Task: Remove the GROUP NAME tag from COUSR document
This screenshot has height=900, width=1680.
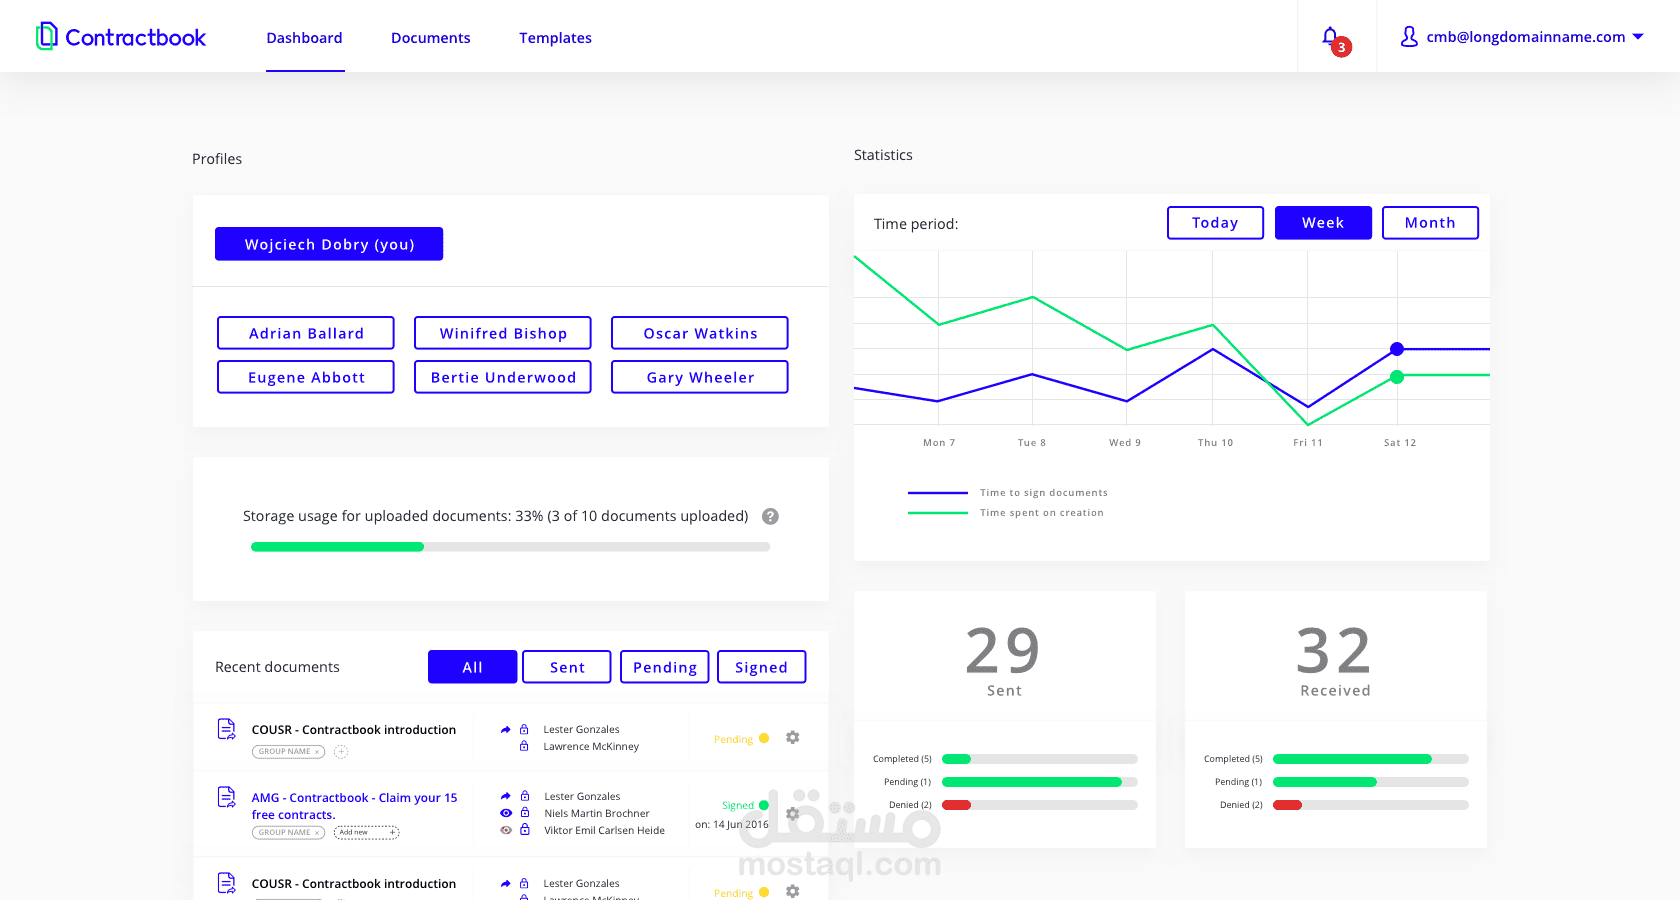Action: coord(317,751)
